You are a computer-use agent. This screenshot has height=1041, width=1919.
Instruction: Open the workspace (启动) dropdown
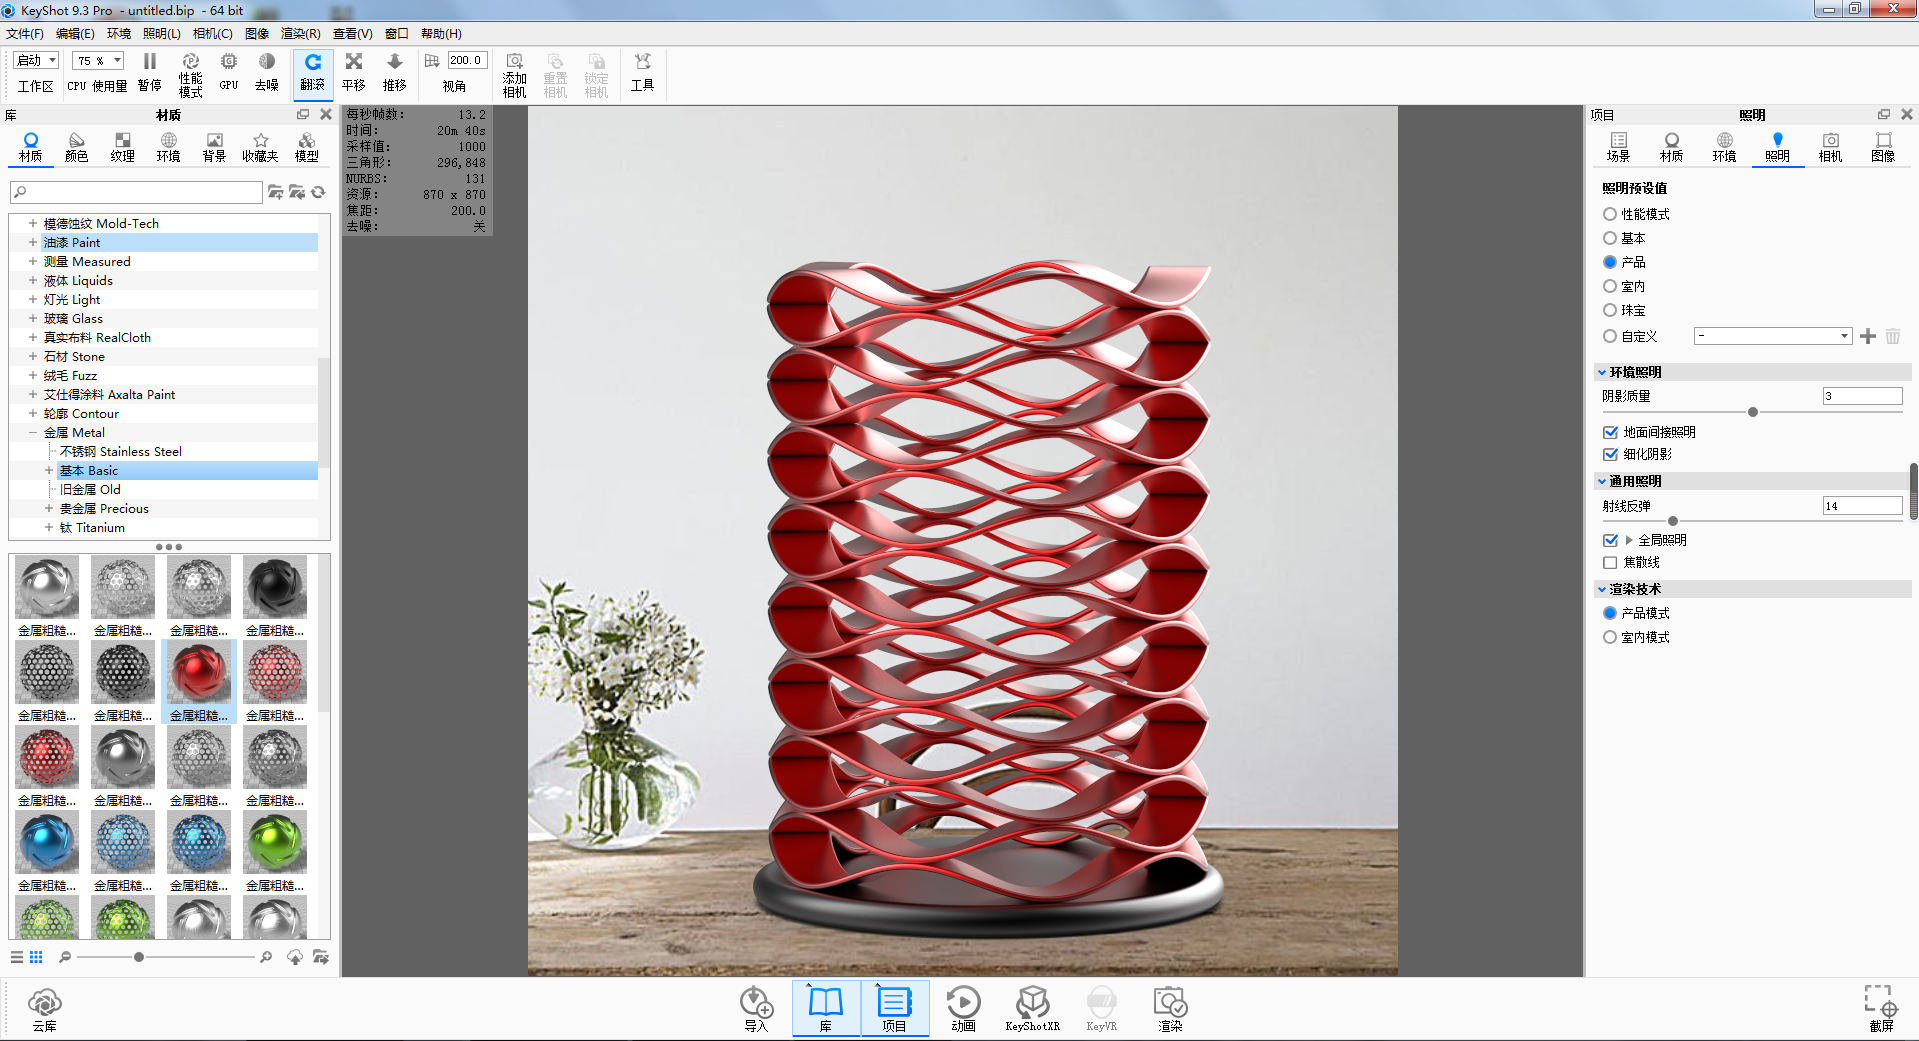coord(37,60)
